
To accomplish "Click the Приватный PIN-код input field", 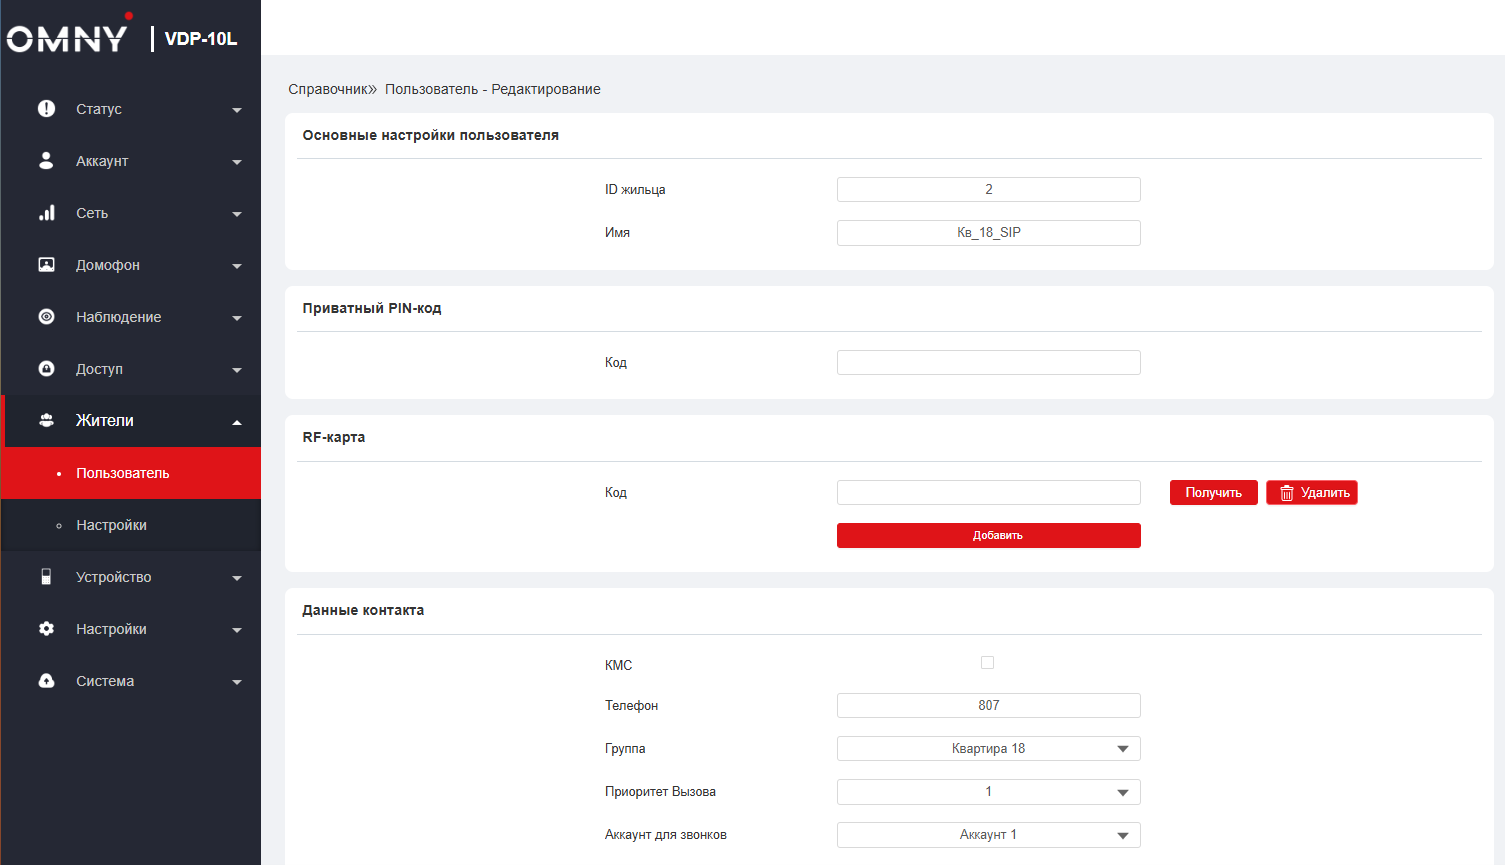I will [x=988, y=363].
